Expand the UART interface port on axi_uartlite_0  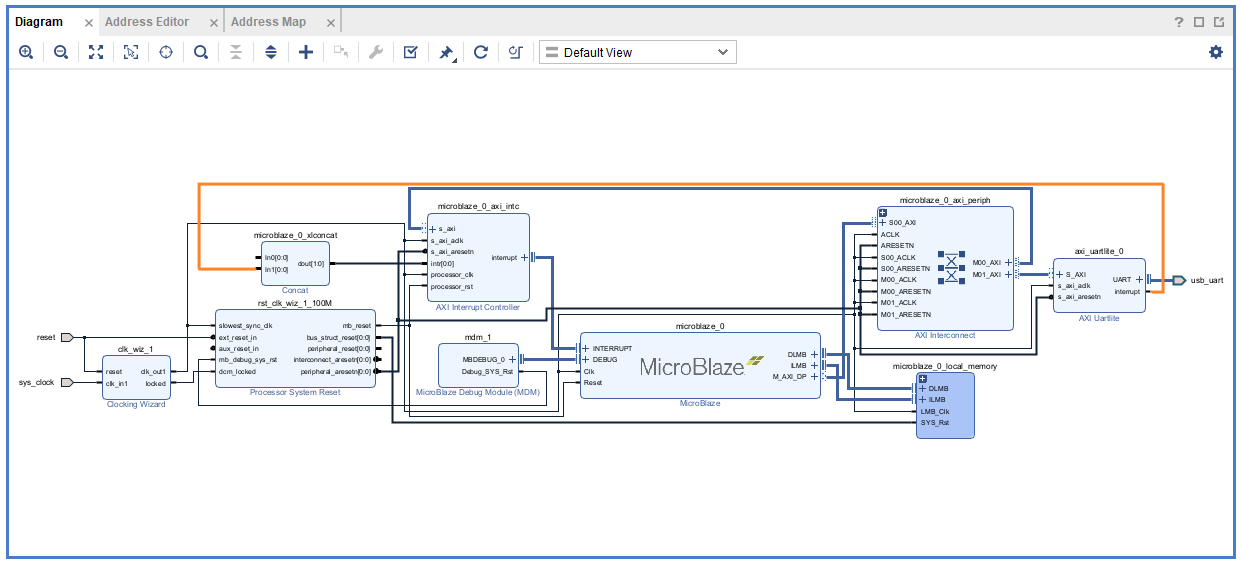(1139, 280)
